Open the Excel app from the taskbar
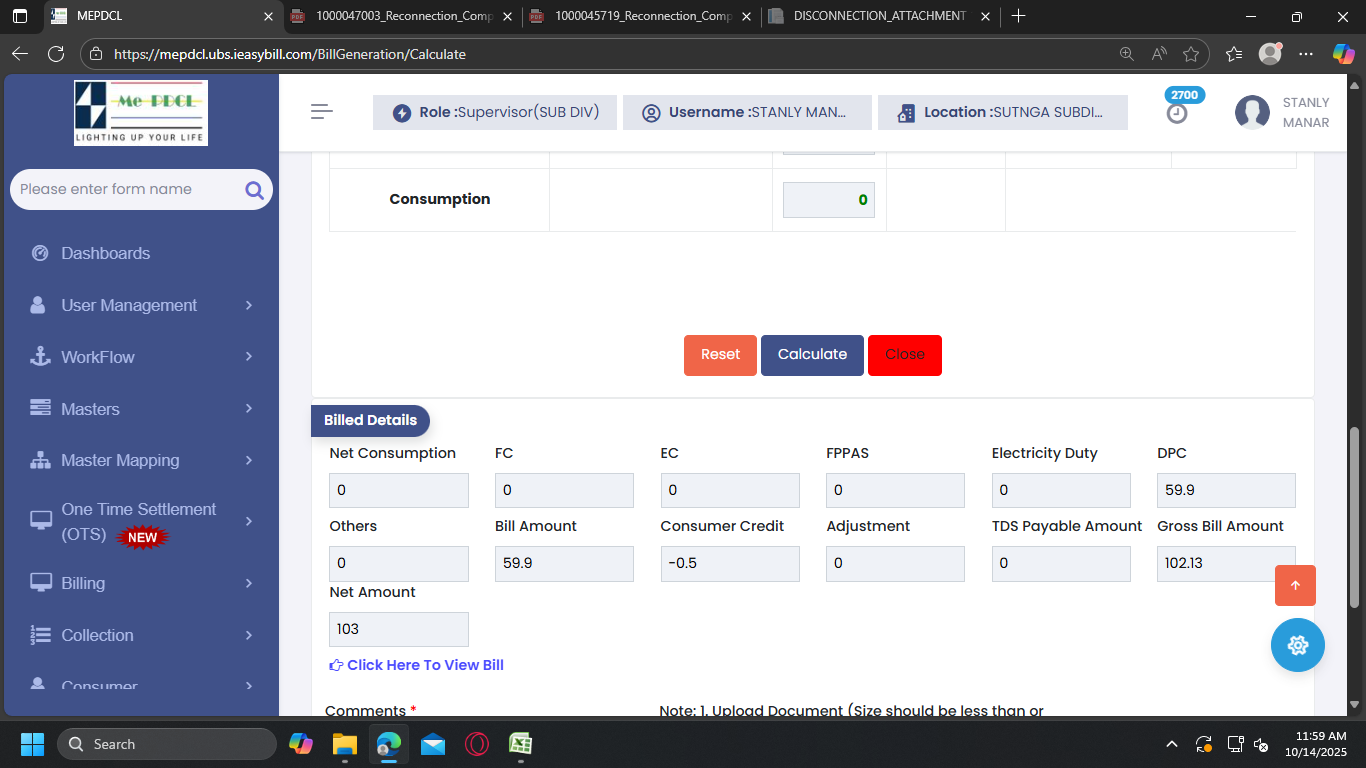Screen dimensions: 1366x768 tap(520, 744)
